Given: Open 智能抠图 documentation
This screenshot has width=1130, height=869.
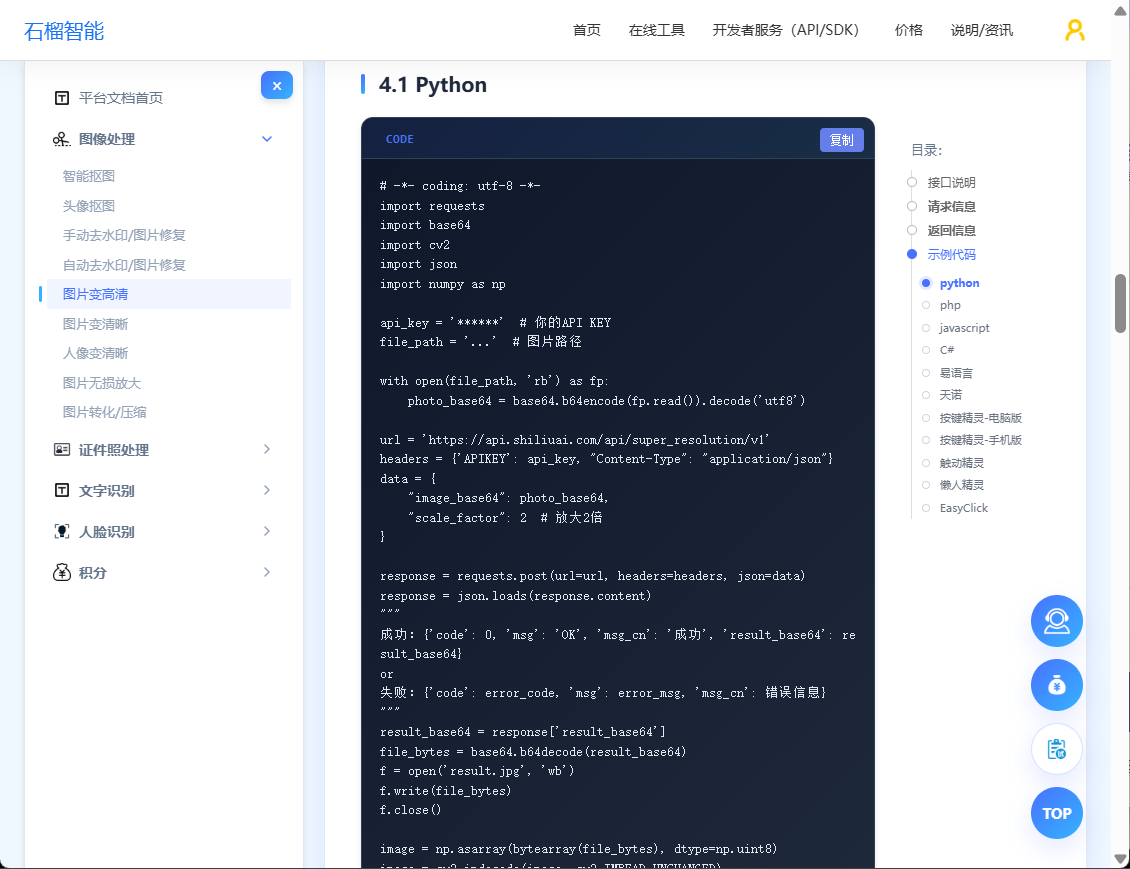Looking at the screenshot, I should coord(89,177).
